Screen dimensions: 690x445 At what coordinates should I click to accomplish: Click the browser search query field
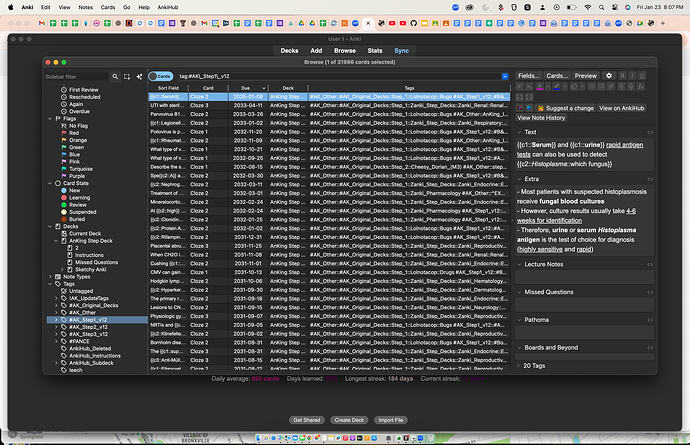339,76
